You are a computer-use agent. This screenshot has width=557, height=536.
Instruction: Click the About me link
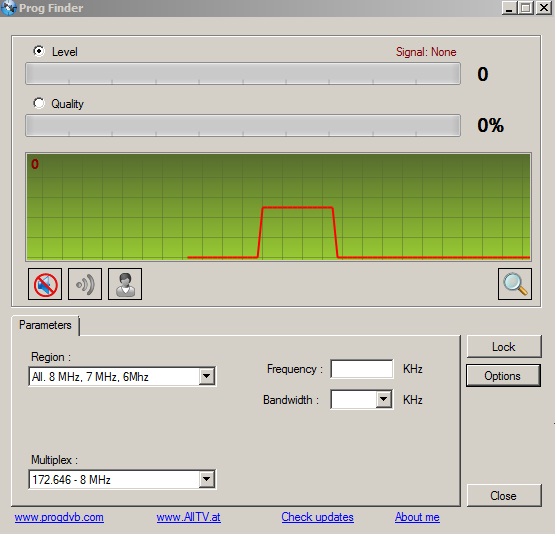click(x=418, y=518)
